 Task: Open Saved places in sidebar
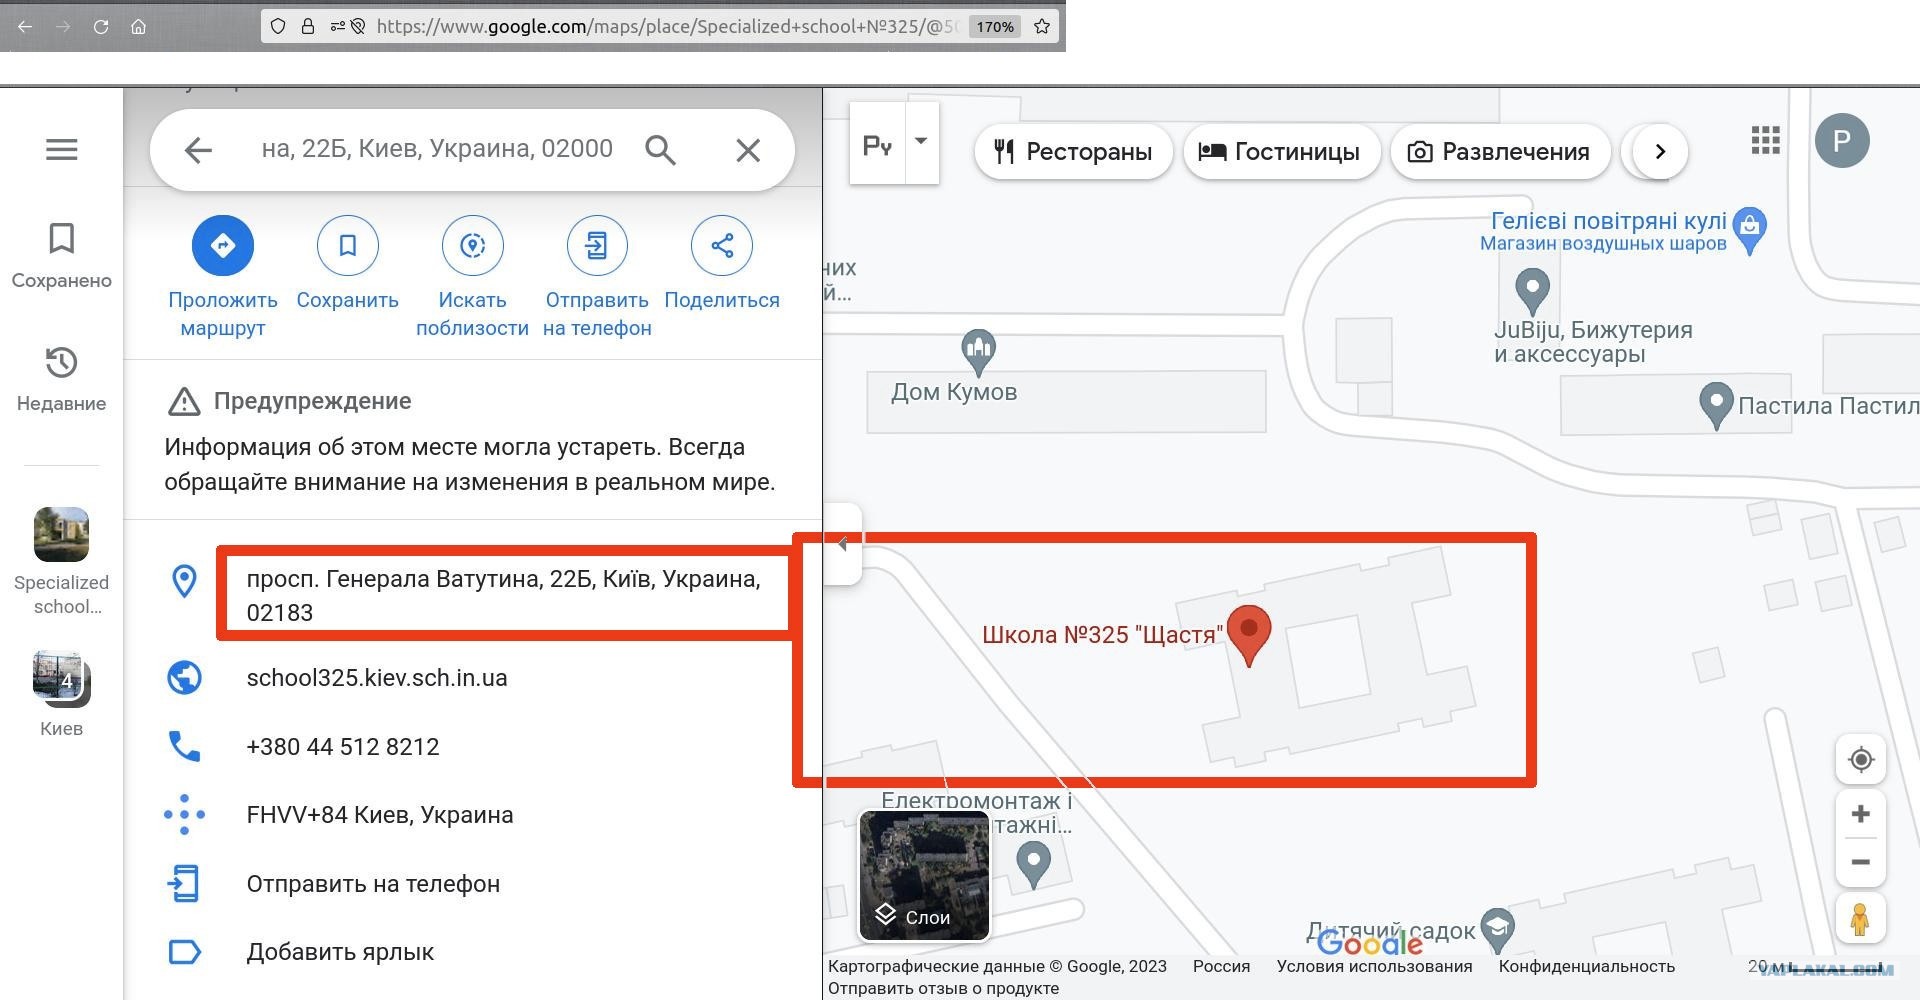point(61,256)
